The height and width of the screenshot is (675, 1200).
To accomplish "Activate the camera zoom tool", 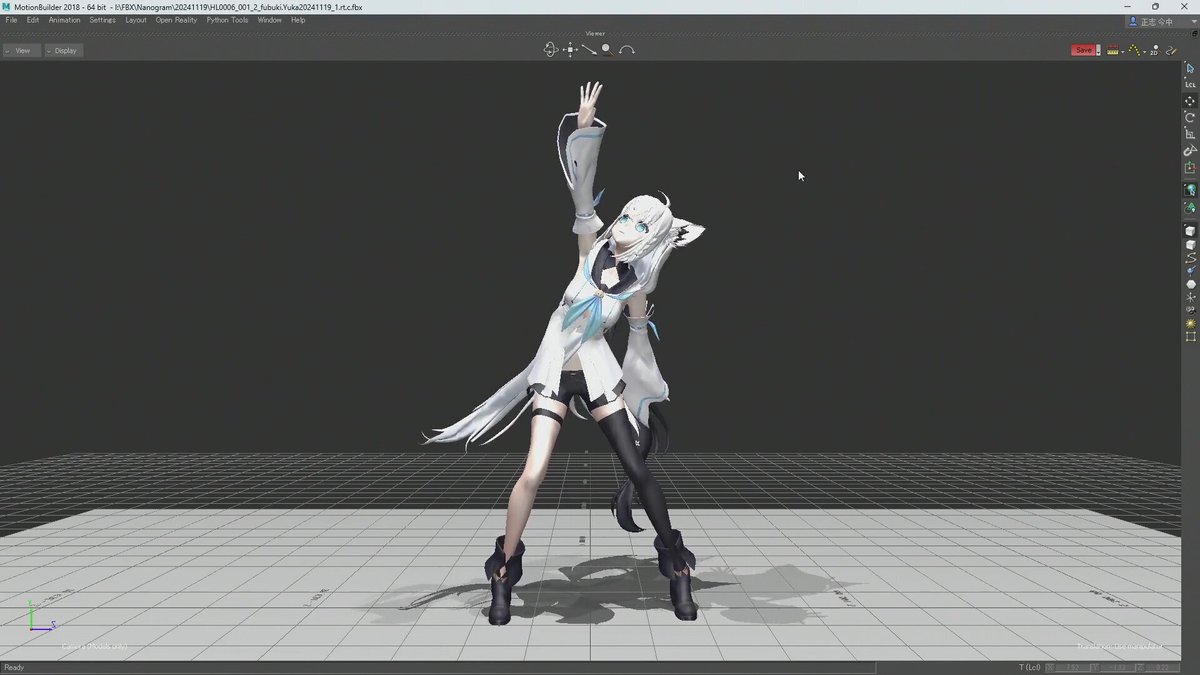I will [587, 48].
